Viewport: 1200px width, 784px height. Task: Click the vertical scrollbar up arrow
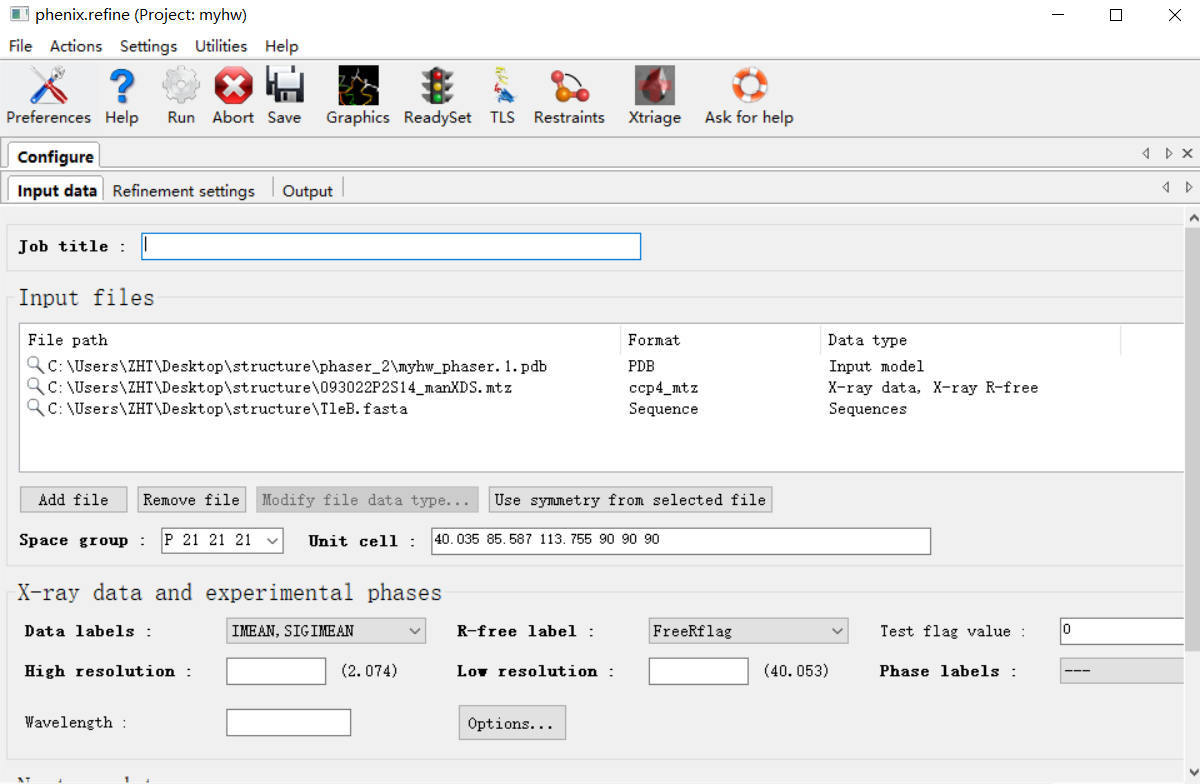[1192, 216]
